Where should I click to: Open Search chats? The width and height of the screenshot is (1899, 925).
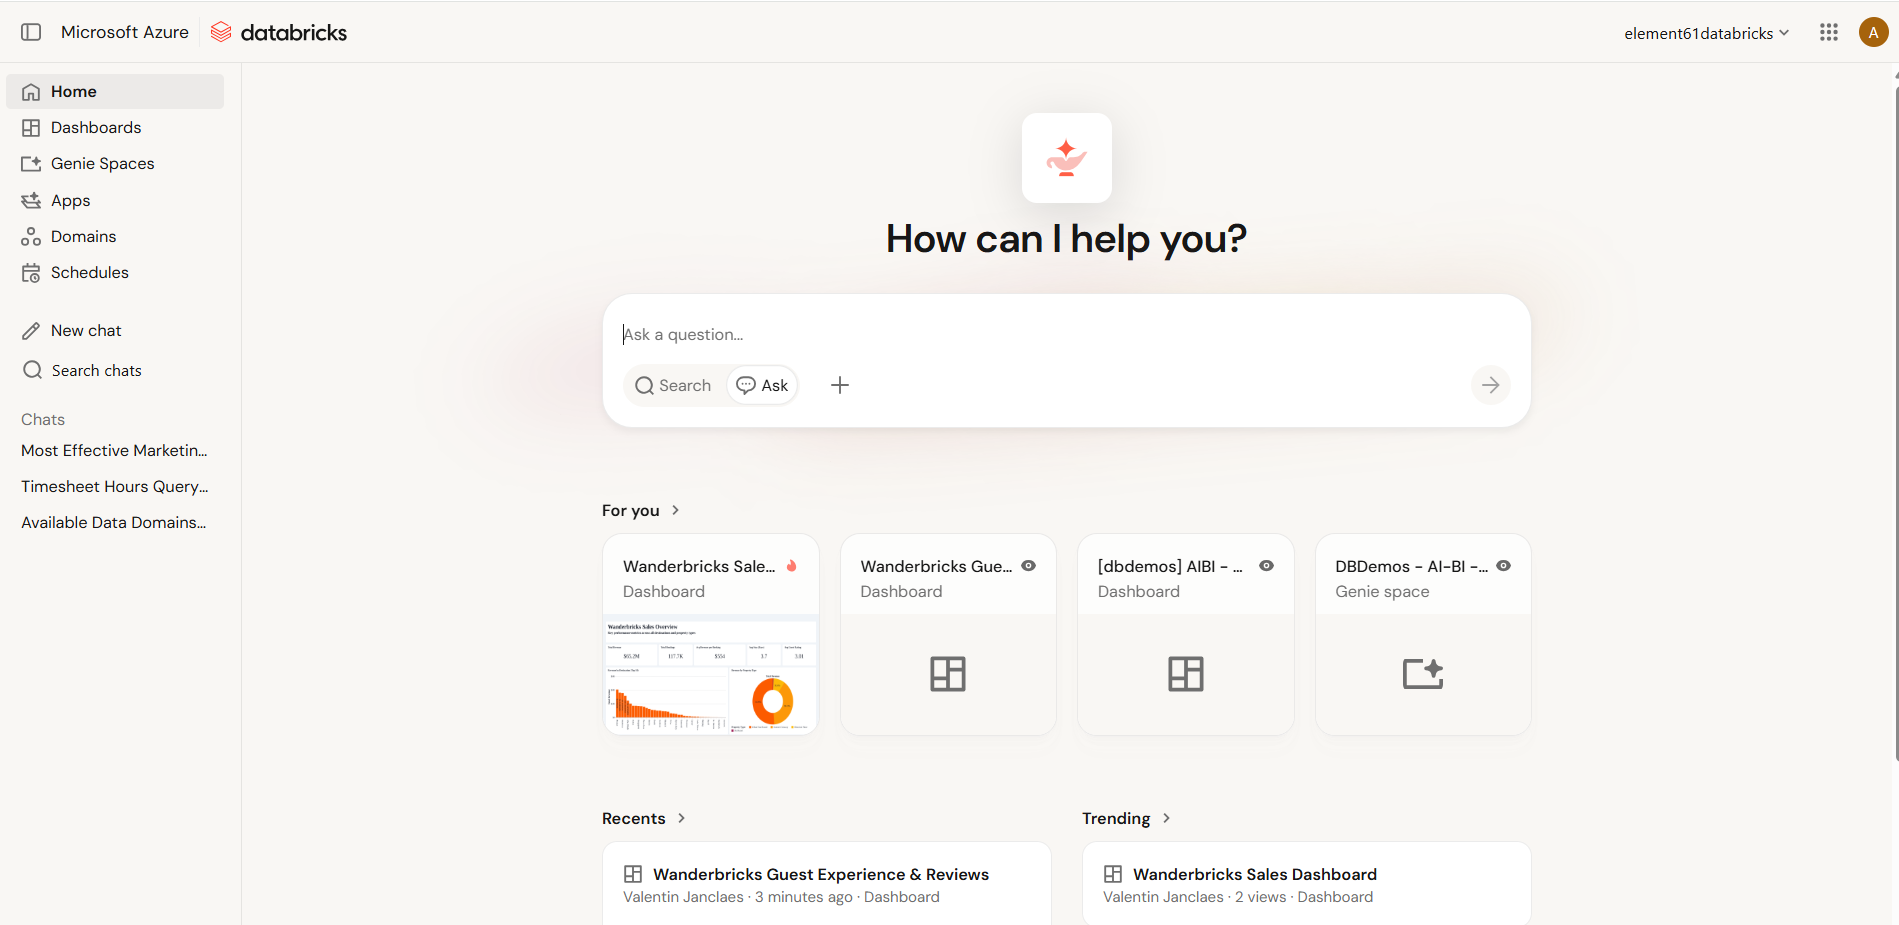115,370
